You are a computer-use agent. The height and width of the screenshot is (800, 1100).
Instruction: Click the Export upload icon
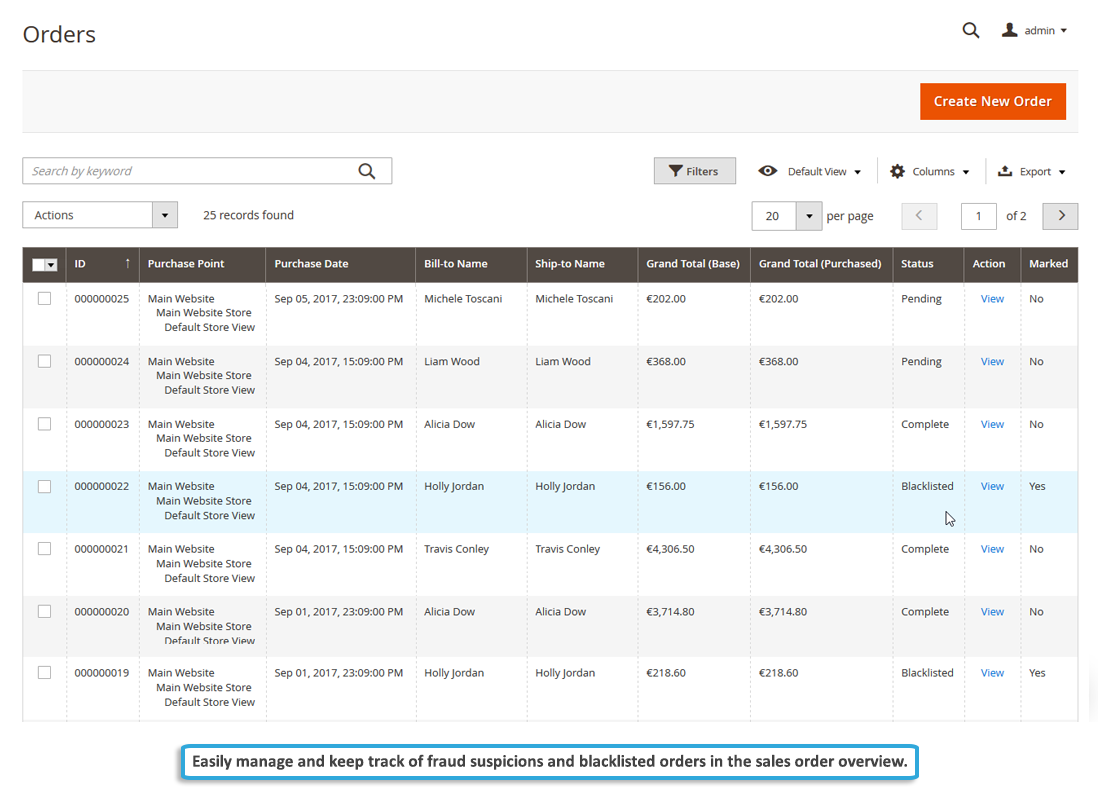tap(1005, 171)
